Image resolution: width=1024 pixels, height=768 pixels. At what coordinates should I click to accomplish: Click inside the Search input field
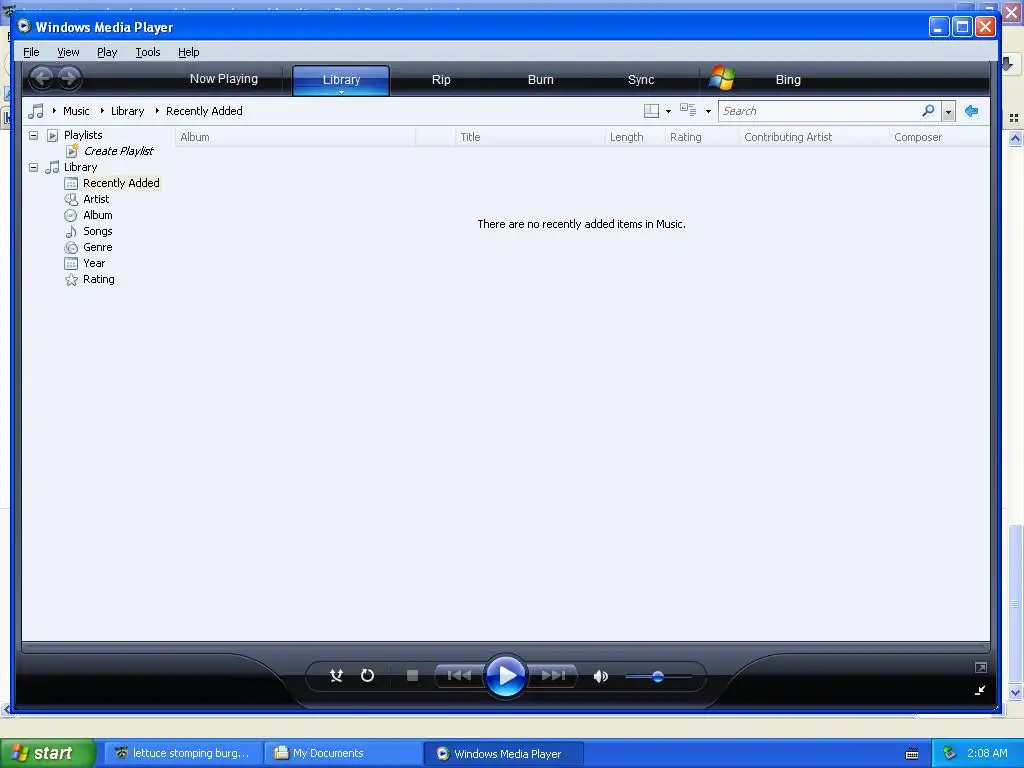[x=820, y=111]
